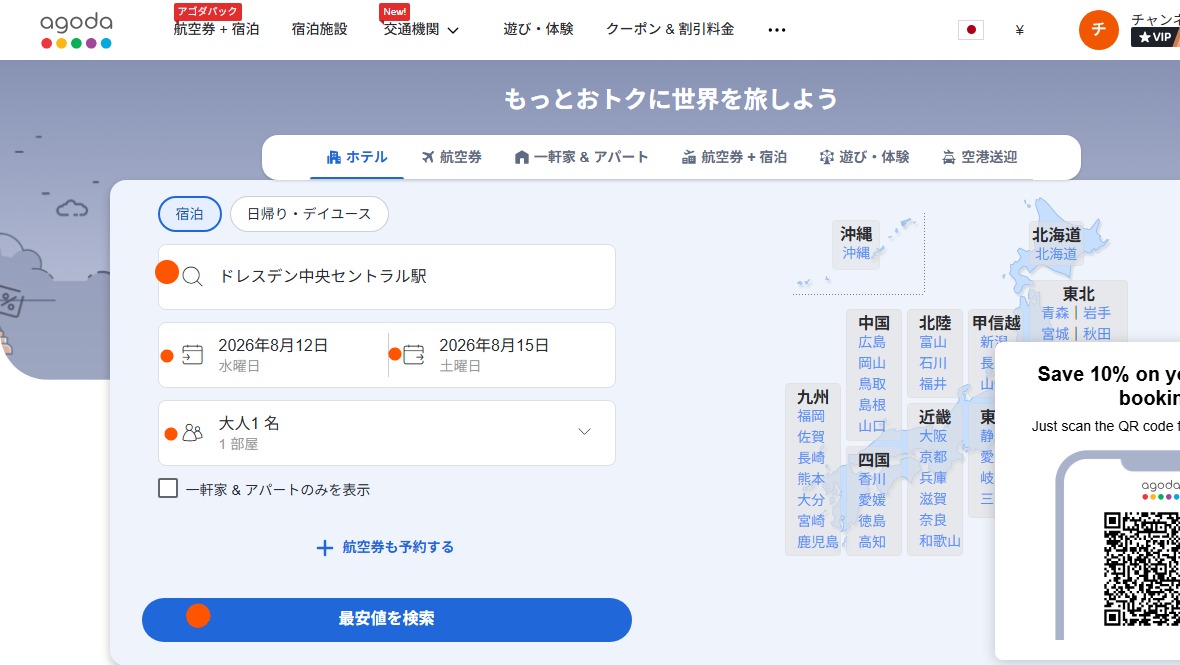Choose the 日帰り・デイユース option
This screenshot has height=665, width=1180.
coord(309,214)
